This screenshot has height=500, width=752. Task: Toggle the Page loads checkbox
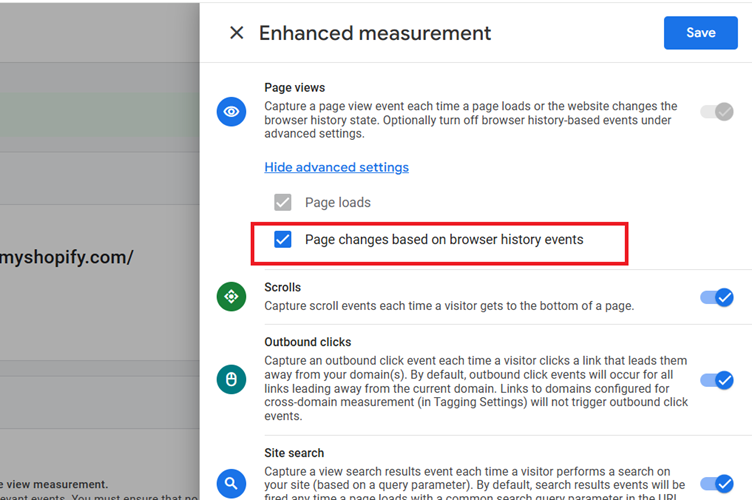(282, 202)
